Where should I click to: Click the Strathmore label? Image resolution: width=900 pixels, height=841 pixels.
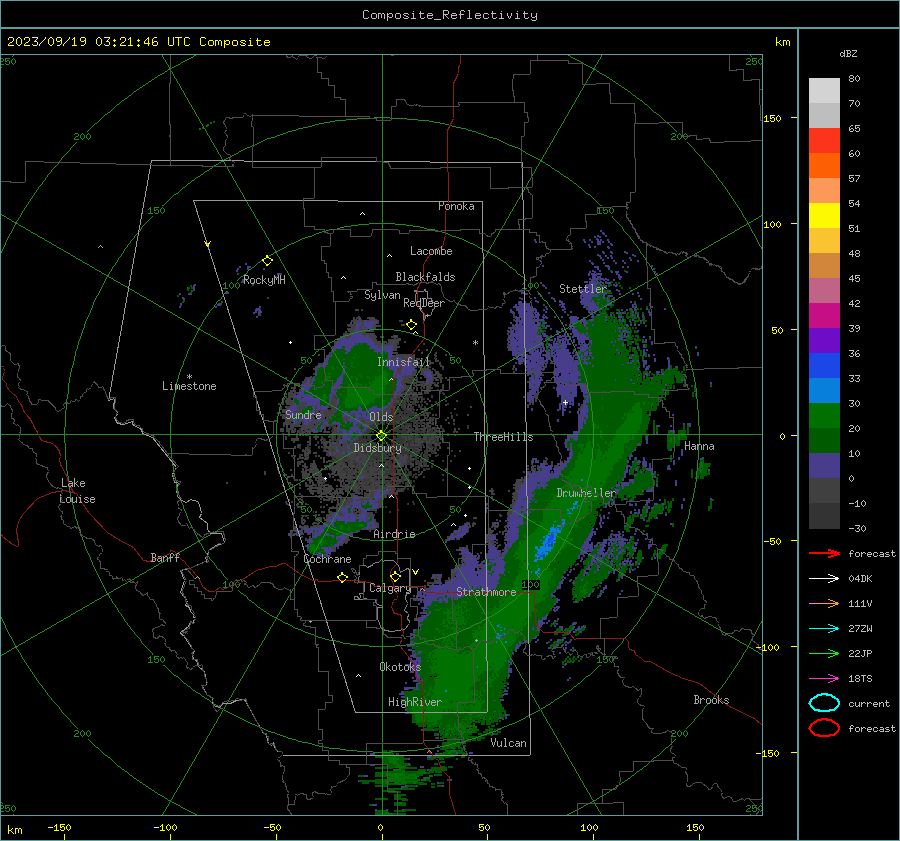click(x=486, y=592)
